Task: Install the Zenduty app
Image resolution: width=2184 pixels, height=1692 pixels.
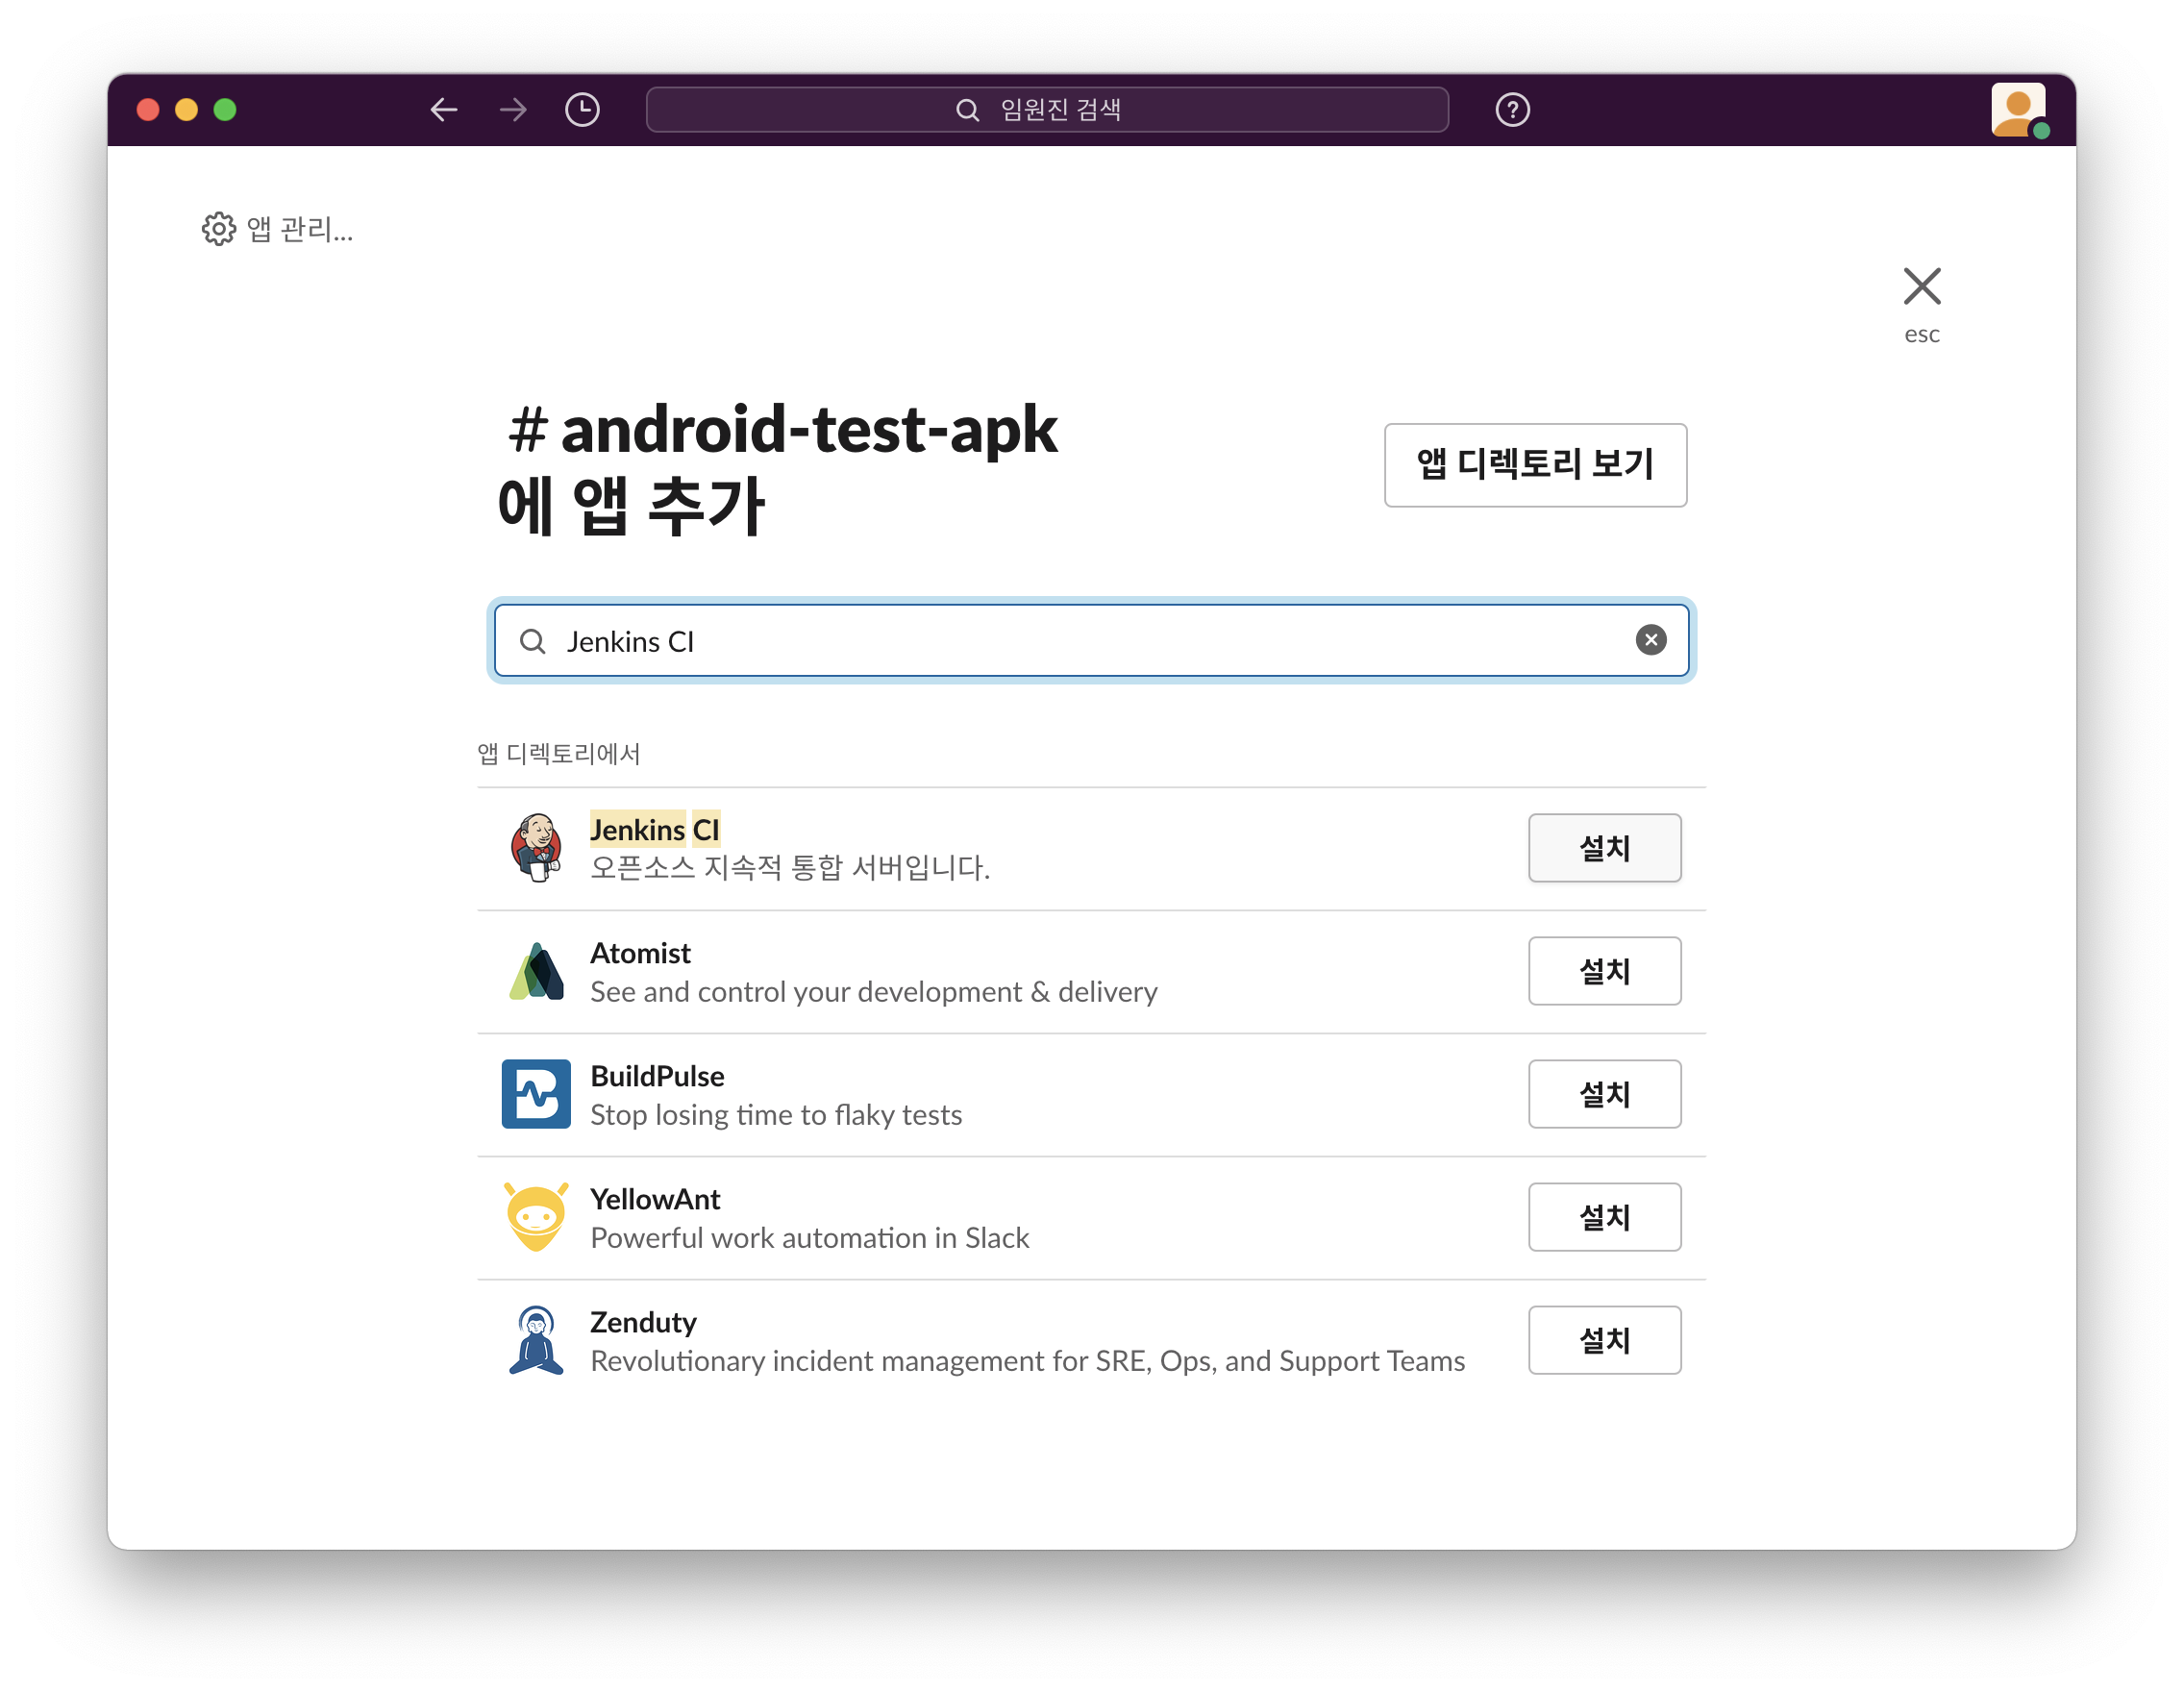Action: tap(1604, 1340)
